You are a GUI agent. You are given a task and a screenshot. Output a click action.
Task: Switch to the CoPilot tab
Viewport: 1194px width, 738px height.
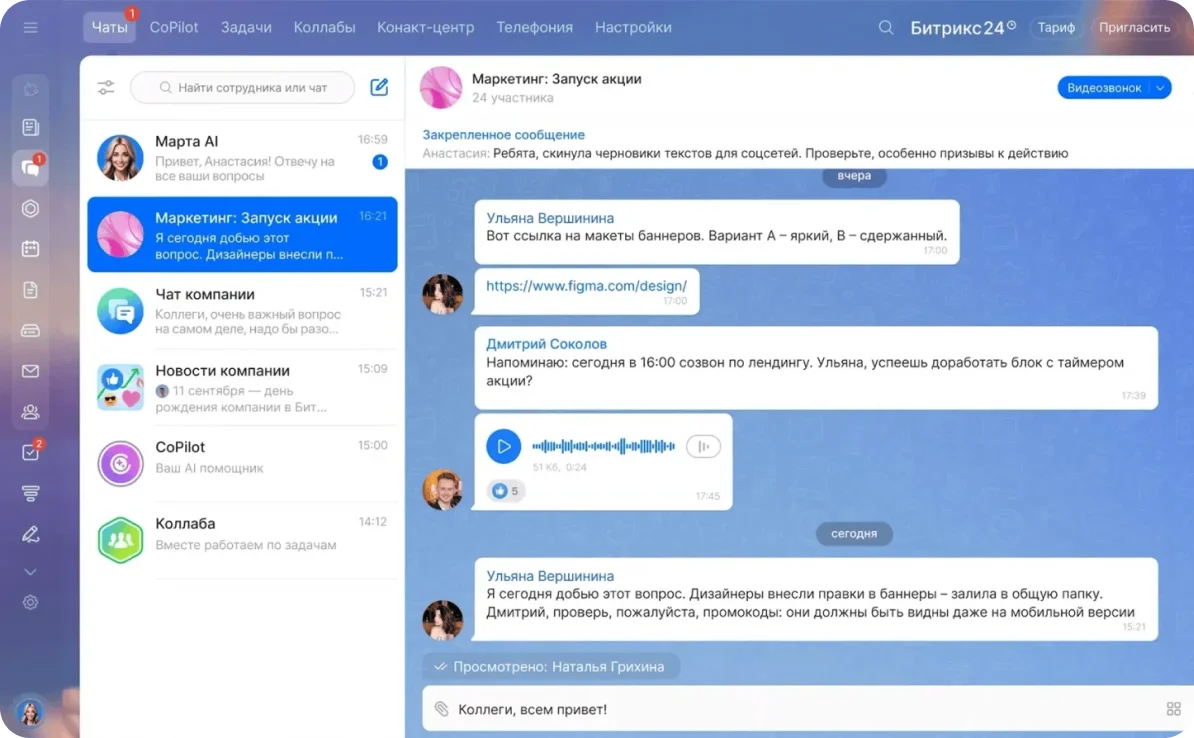pyautogui.click(x=174, y=27)
